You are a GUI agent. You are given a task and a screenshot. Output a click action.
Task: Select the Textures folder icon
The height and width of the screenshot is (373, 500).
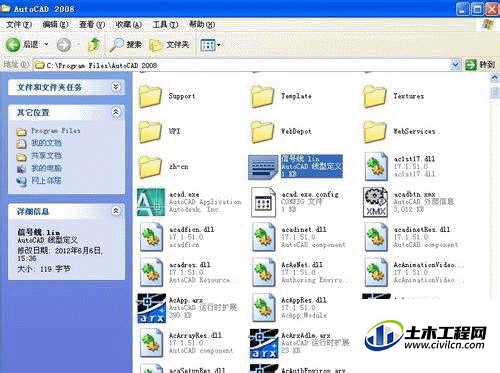coord(375,96)
